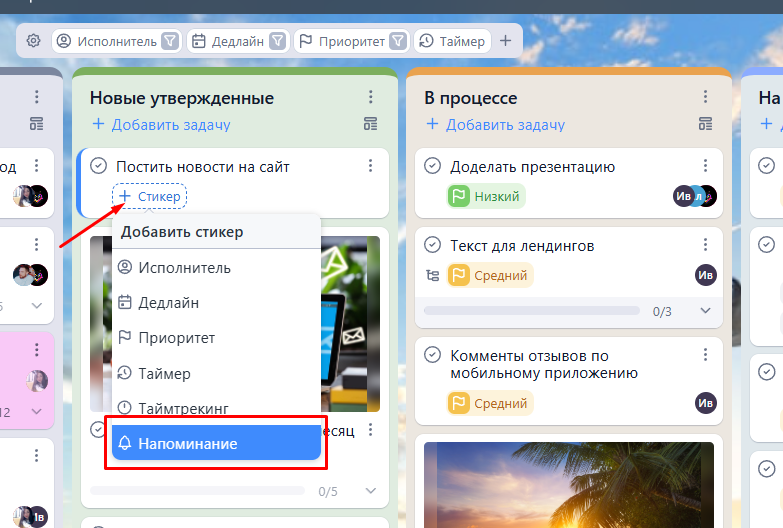The image size is (783, 528).
Task: Open В процессе column options menu
Action: pyautogui.click(x=705, y=97)
